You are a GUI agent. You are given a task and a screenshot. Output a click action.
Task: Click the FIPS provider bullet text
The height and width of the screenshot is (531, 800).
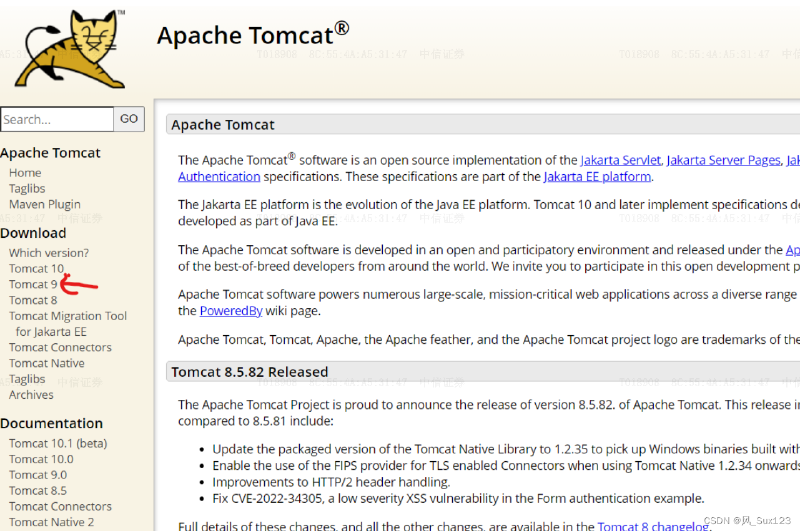pyautogui.click(x=506, y=466)
